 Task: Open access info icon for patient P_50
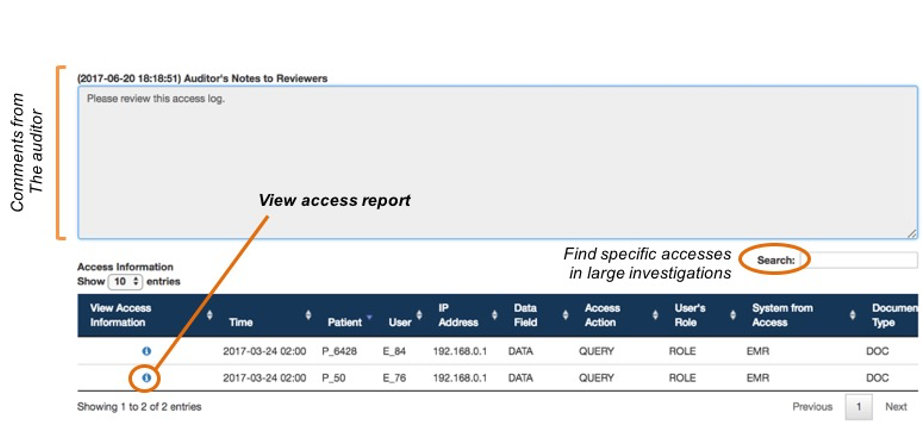tap(146, 378)
